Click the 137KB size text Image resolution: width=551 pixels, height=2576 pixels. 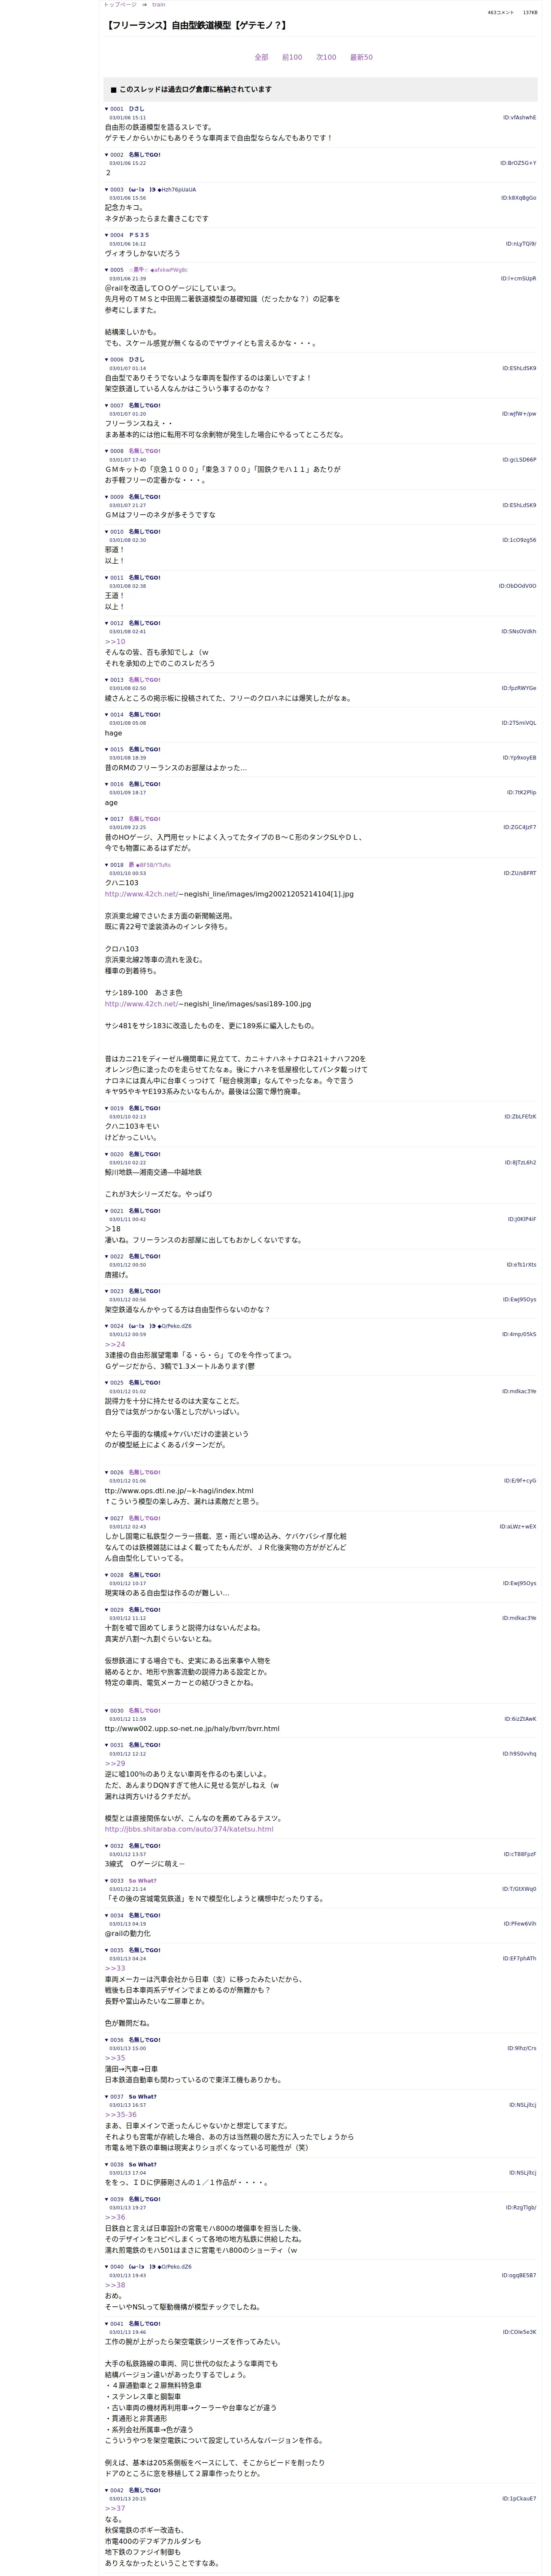530,13
